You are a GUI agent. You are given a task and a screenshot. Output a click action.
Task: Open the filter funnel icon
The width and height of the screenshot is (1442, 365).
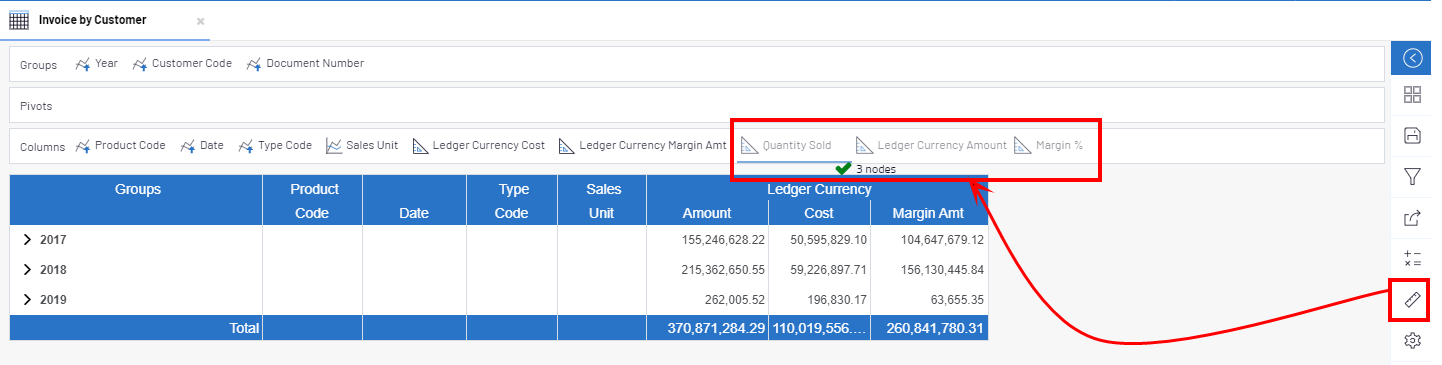1412,177
